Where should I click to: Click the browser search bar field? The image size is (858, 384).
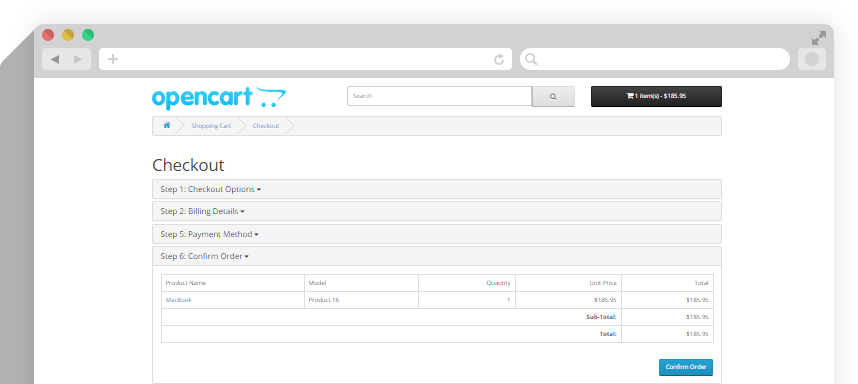(655, 59)
